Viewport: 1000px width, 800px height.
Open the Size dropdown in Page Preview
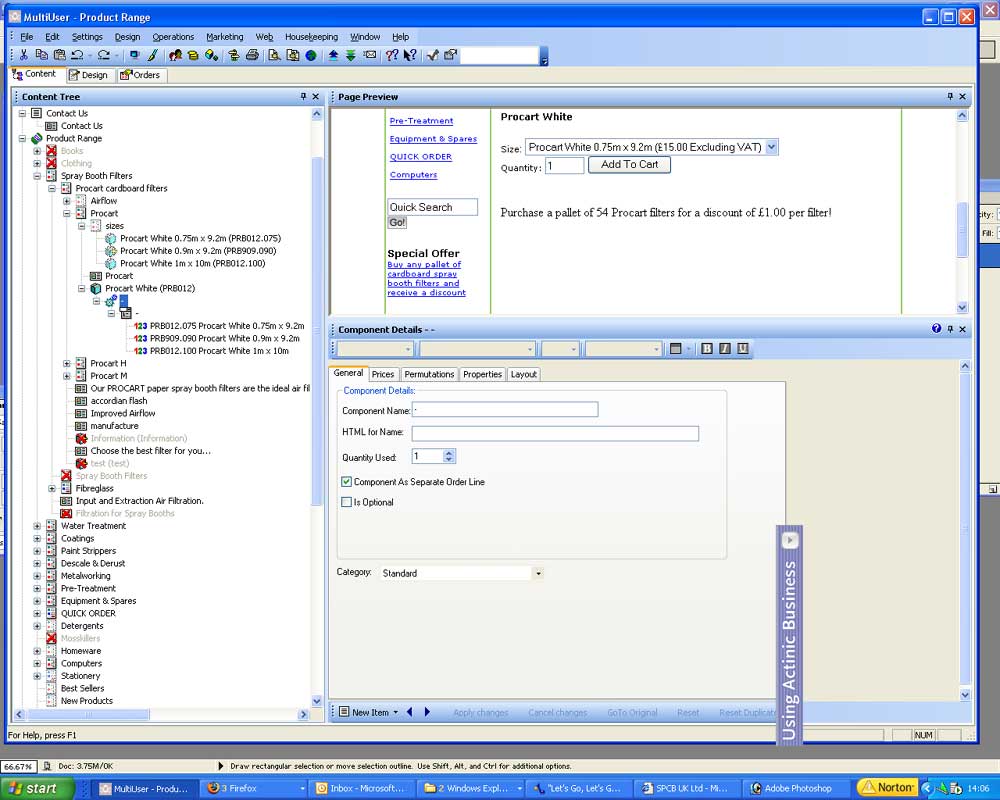[771, 147]
